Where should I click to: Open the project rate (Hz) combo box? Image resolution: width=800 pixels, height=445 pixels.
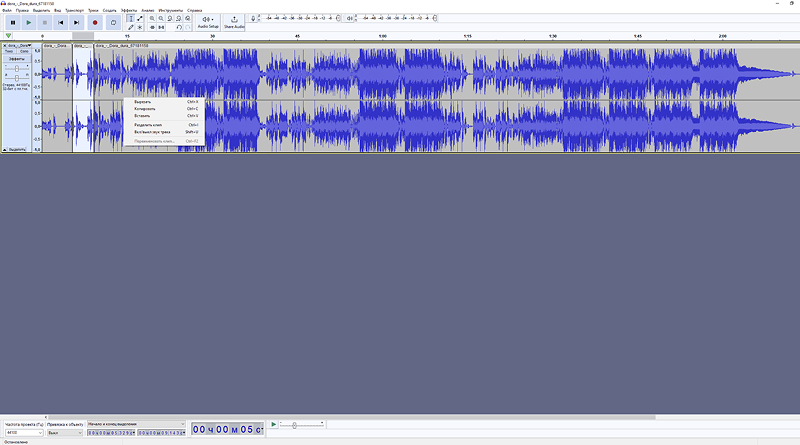24,433
